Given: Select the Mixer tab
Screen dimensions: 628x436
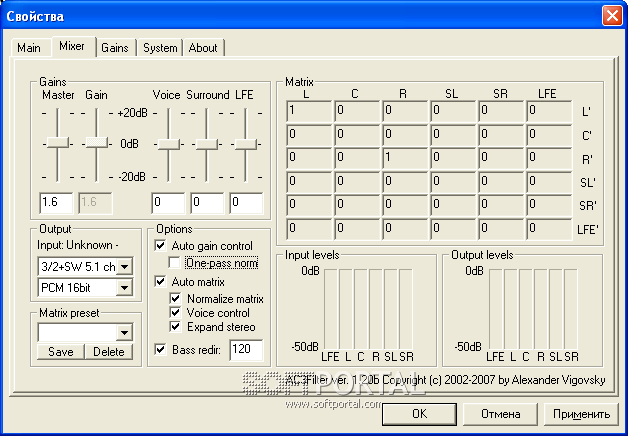Looking at the screenshot, I should point(72,46).
